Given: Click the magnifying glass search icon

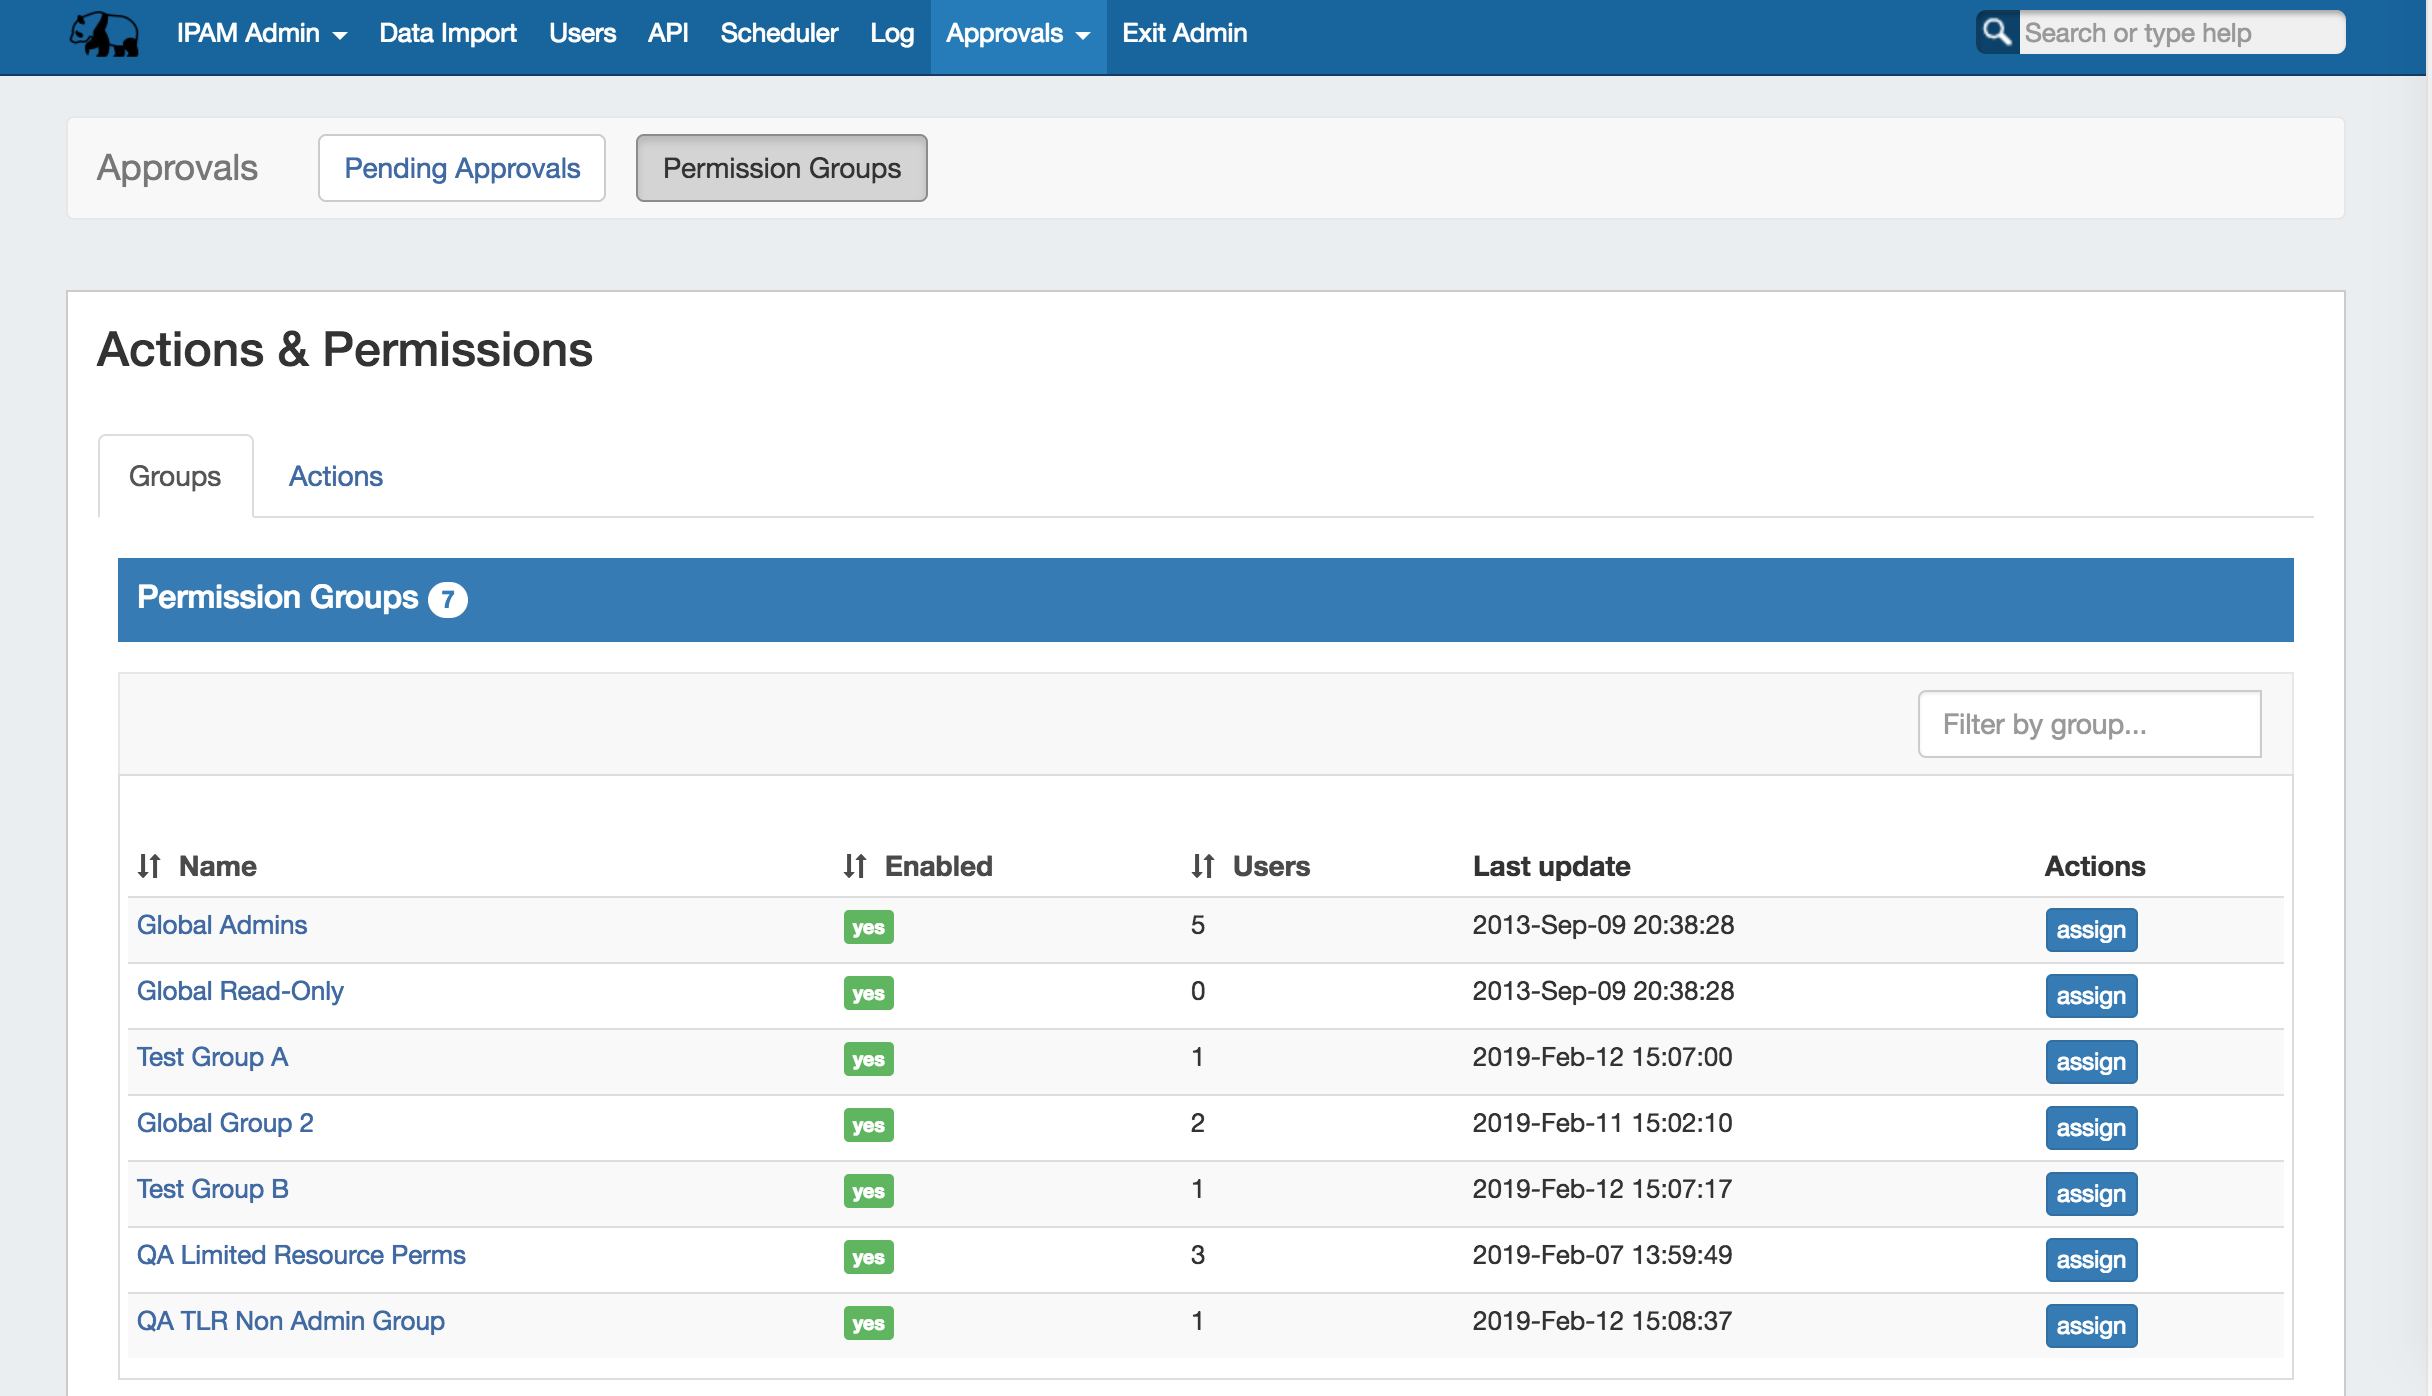Looking at the screenshot, I should point(1996,32).
